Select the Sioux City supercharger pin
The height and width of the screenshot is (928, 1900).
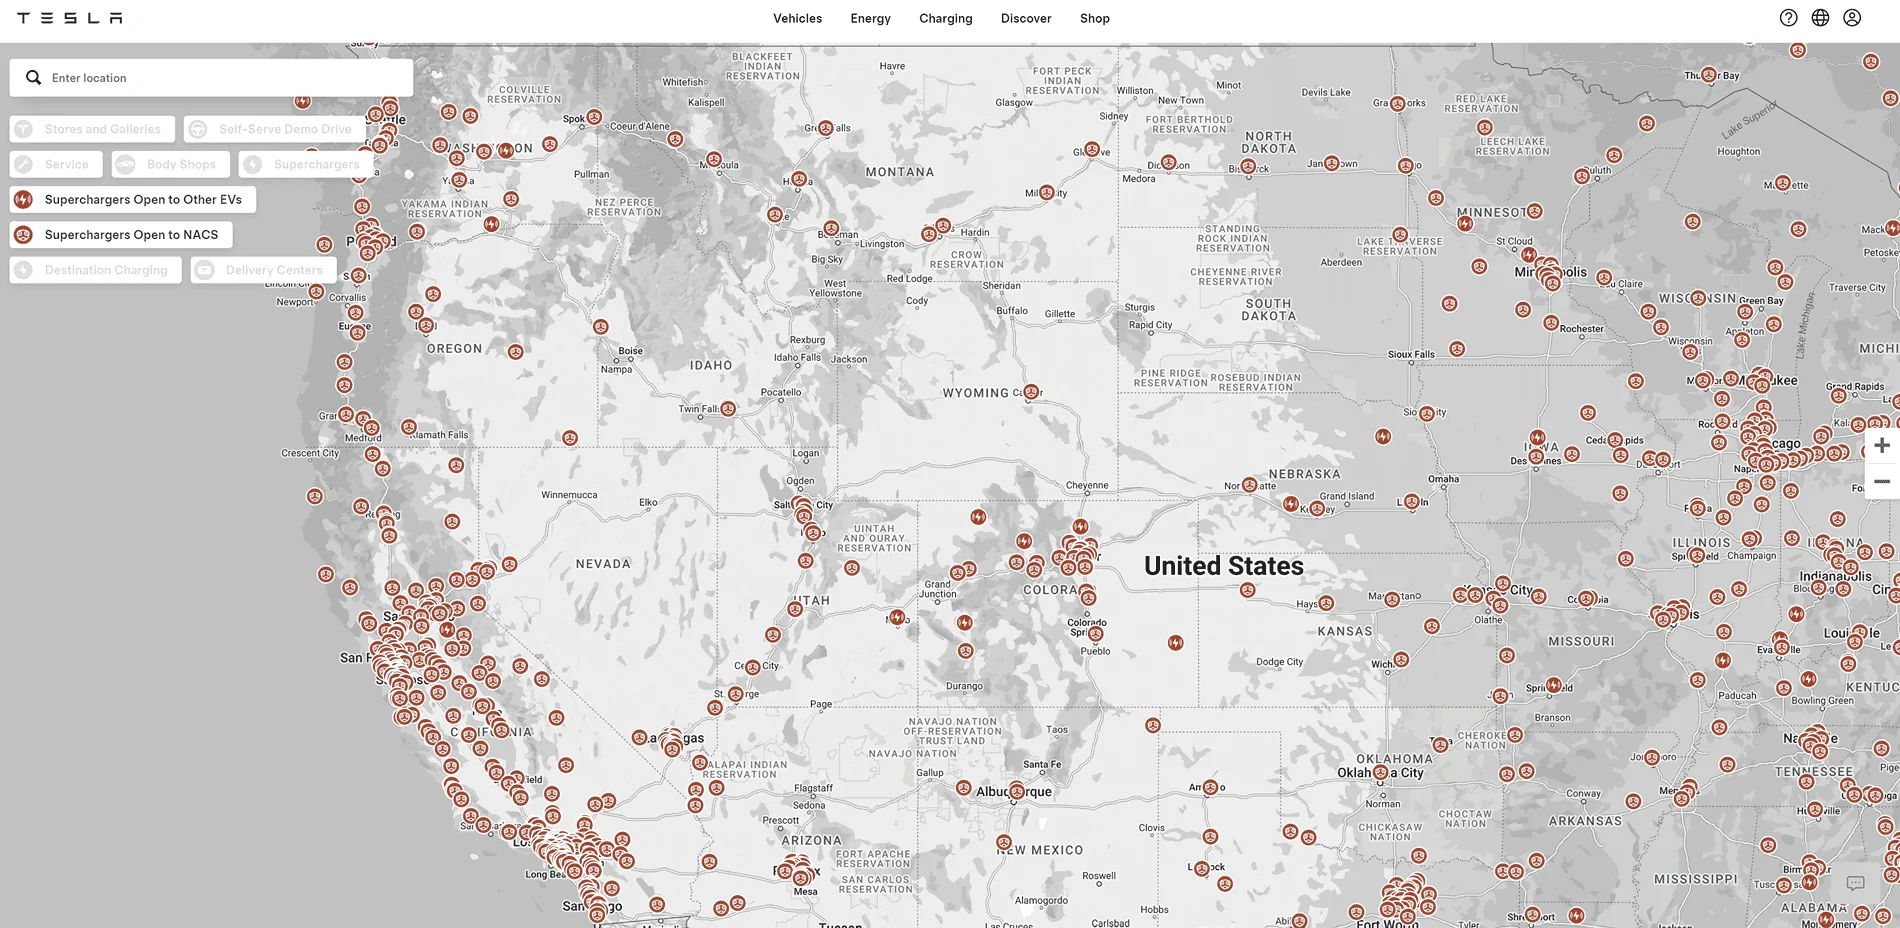coord(1427,413)
